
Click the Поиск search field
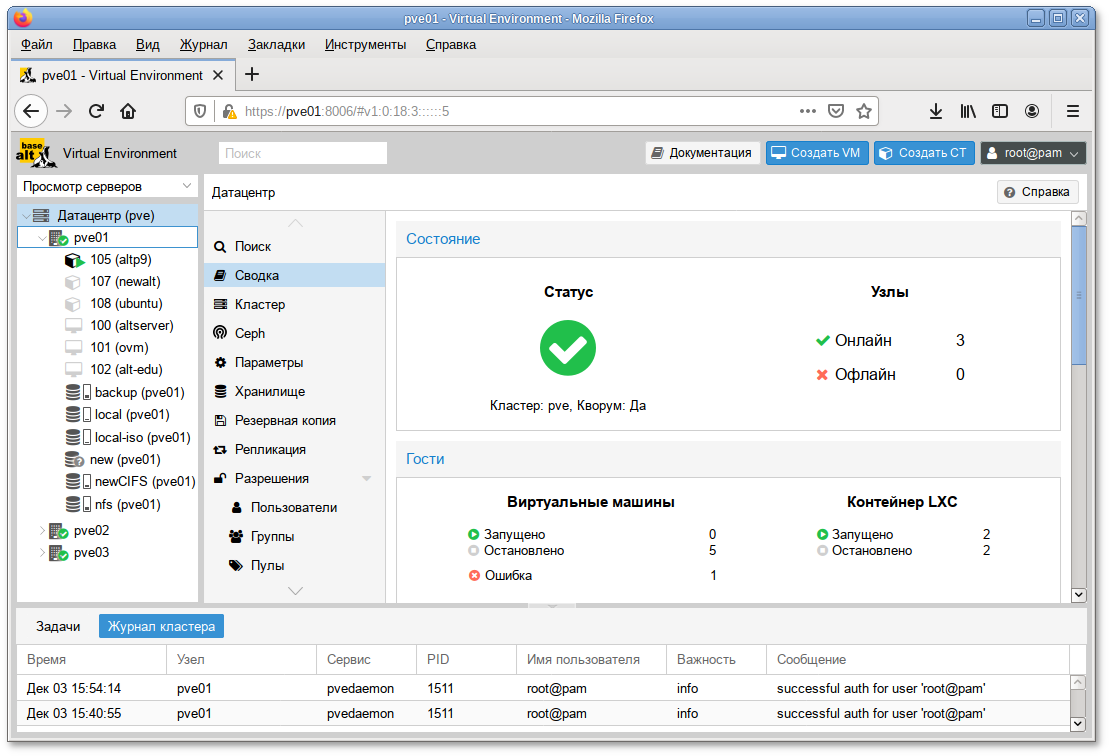click(x=303, y=153)
